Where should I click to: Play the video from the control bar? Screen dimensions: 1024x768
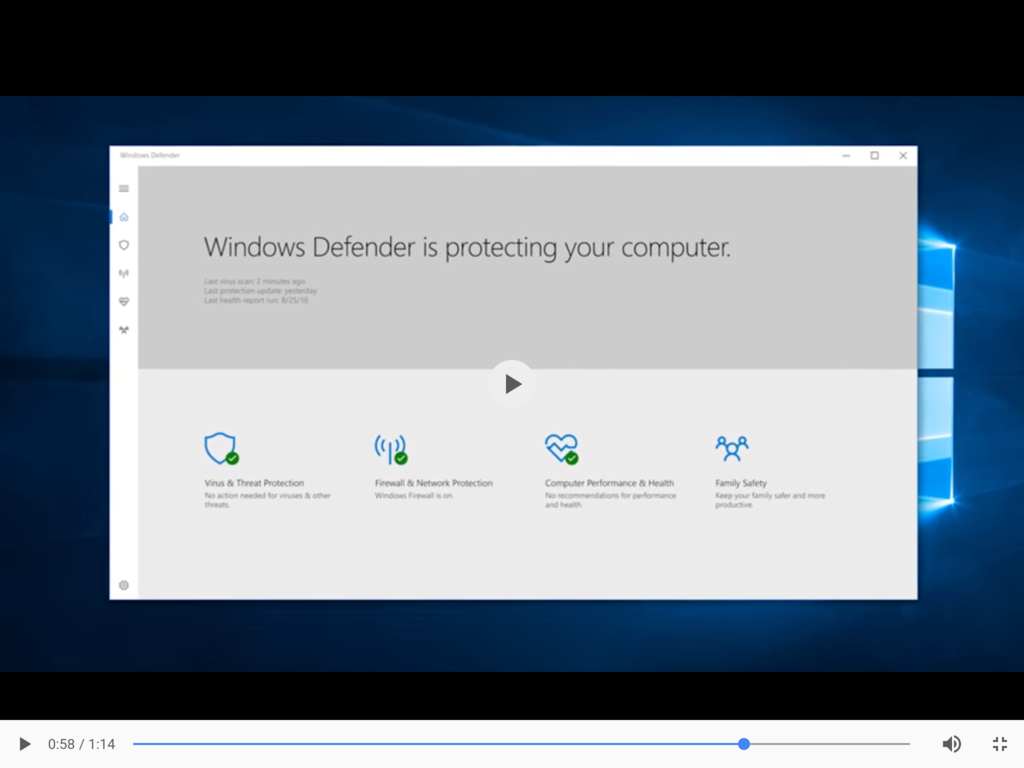click(24, 744)
